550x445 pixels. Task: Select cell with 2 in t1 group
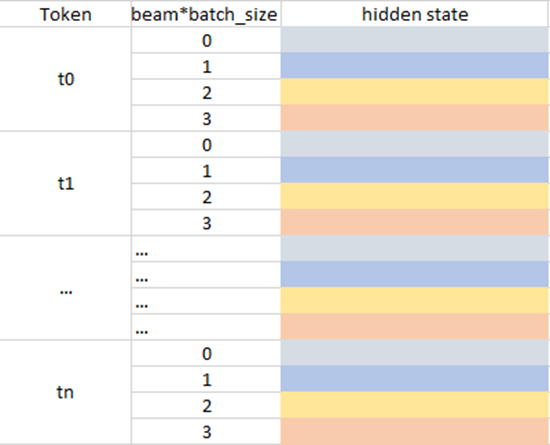206,196
